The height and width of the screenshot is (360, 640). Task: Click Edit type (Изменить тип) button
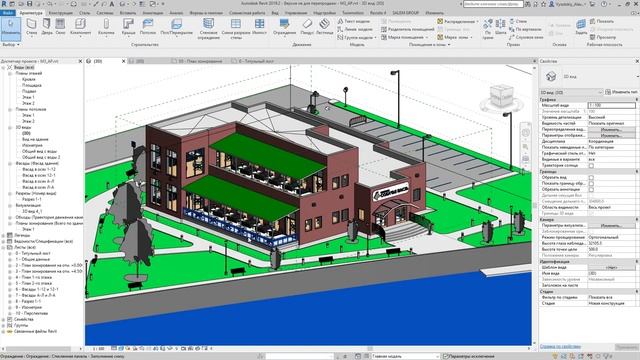tap(621, 92)
